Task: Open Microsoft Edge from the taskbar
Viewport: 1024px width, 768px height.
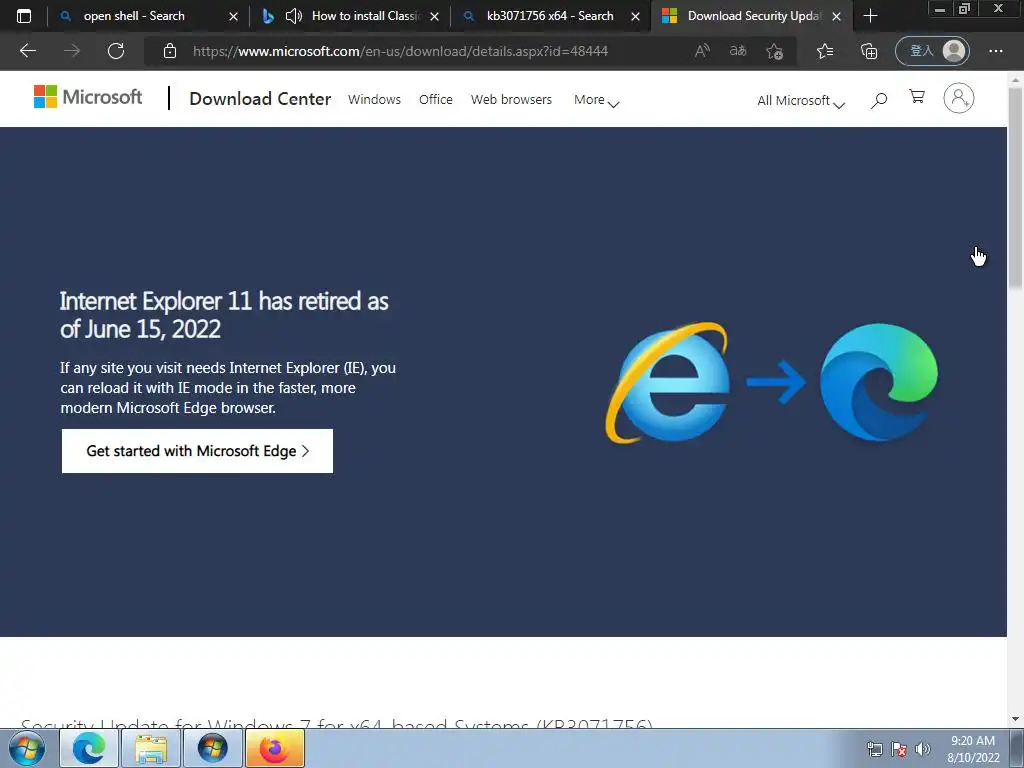Action: [x=89, y=748]
